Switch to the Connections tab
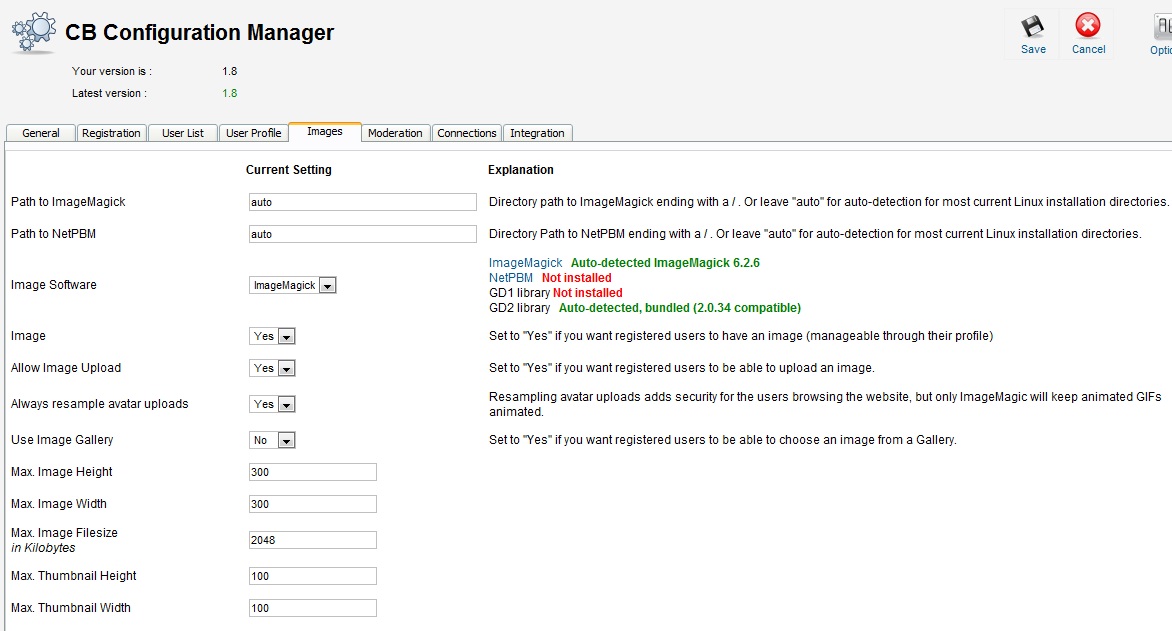This screenshot has height=631, width=1172. 466,133
